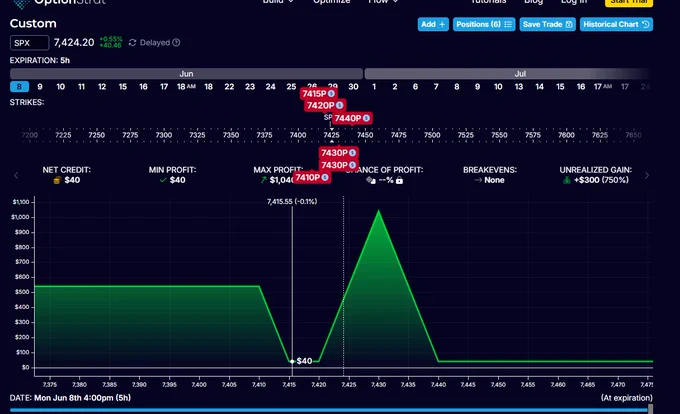This screenshot has width=680, height=414.
Task: Click the +$300 (750%) unrealized gain value
Action: click(601, 180)
